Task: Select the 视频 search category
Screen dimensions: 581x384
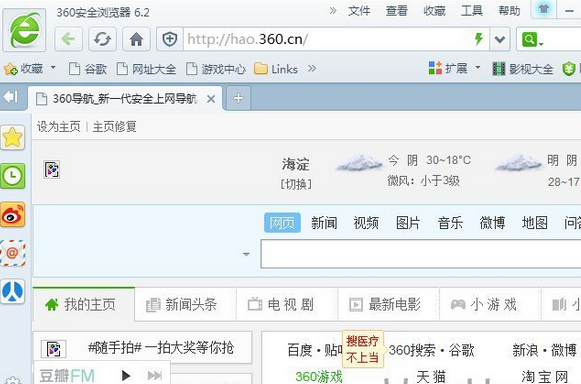Action: click(366, 223)
